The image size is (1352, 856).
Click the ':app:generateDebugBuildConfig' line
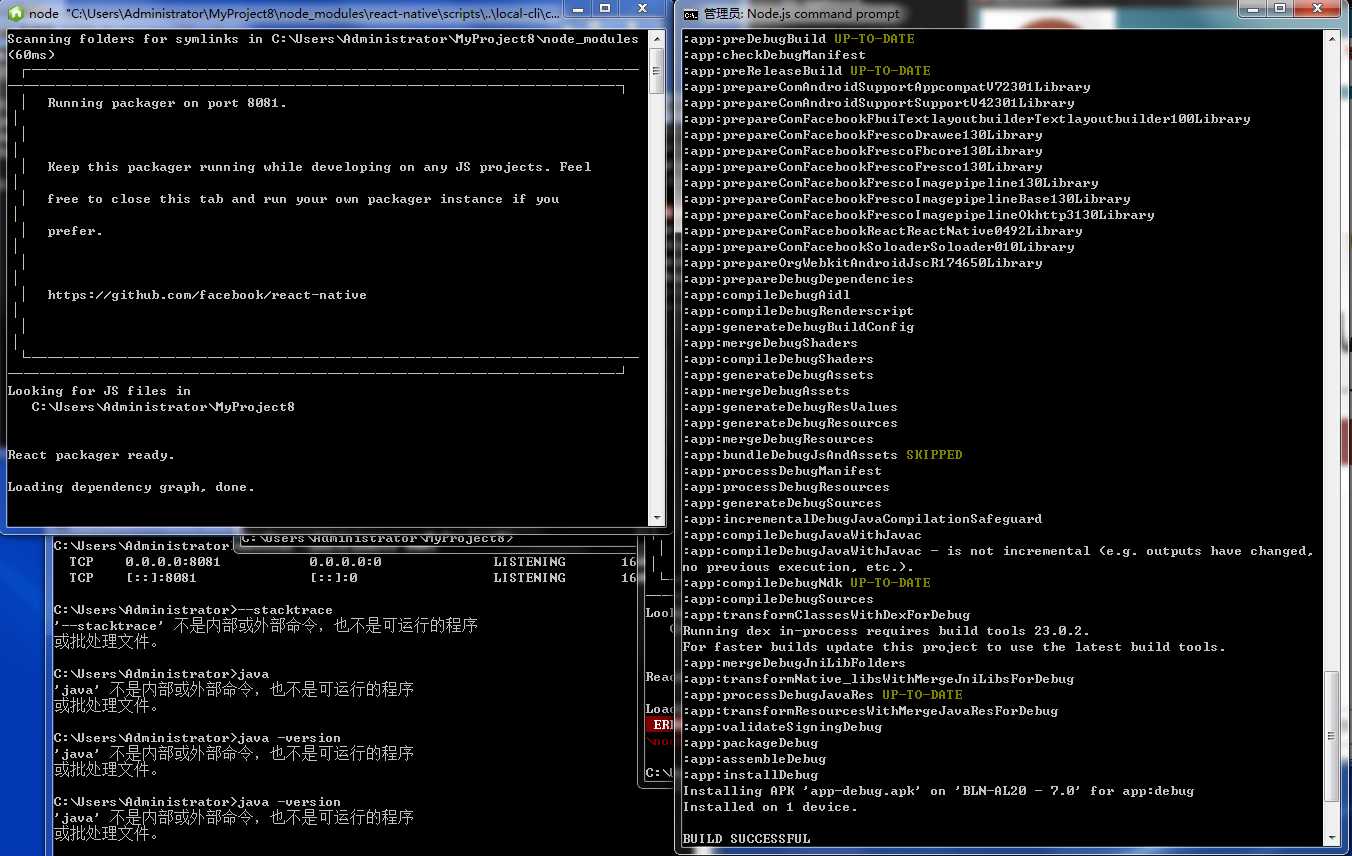pyautogui.click(x=798, y=327)
